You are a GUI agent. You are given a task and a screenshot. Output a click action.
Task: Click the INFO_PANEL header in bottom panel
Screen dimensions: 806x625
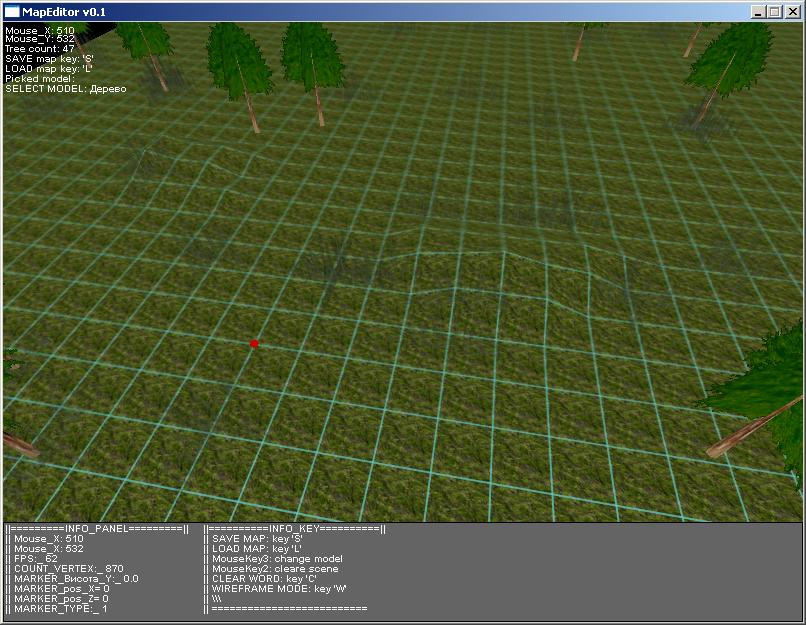click(97, 528)
